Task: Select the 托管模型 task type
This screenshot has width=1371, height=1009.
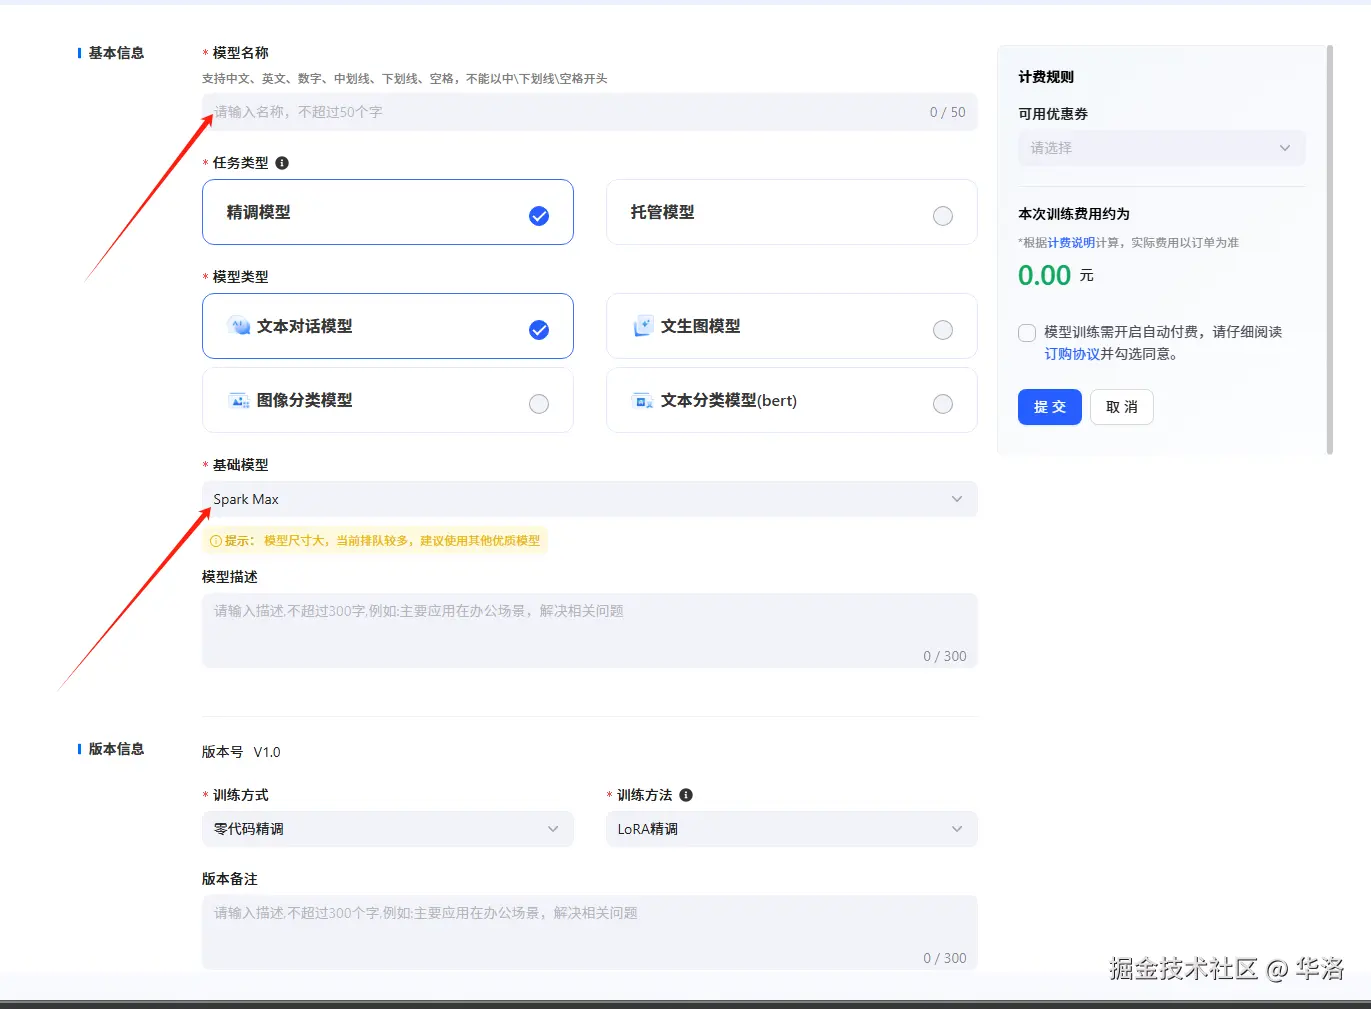Action: click(792, 212)
